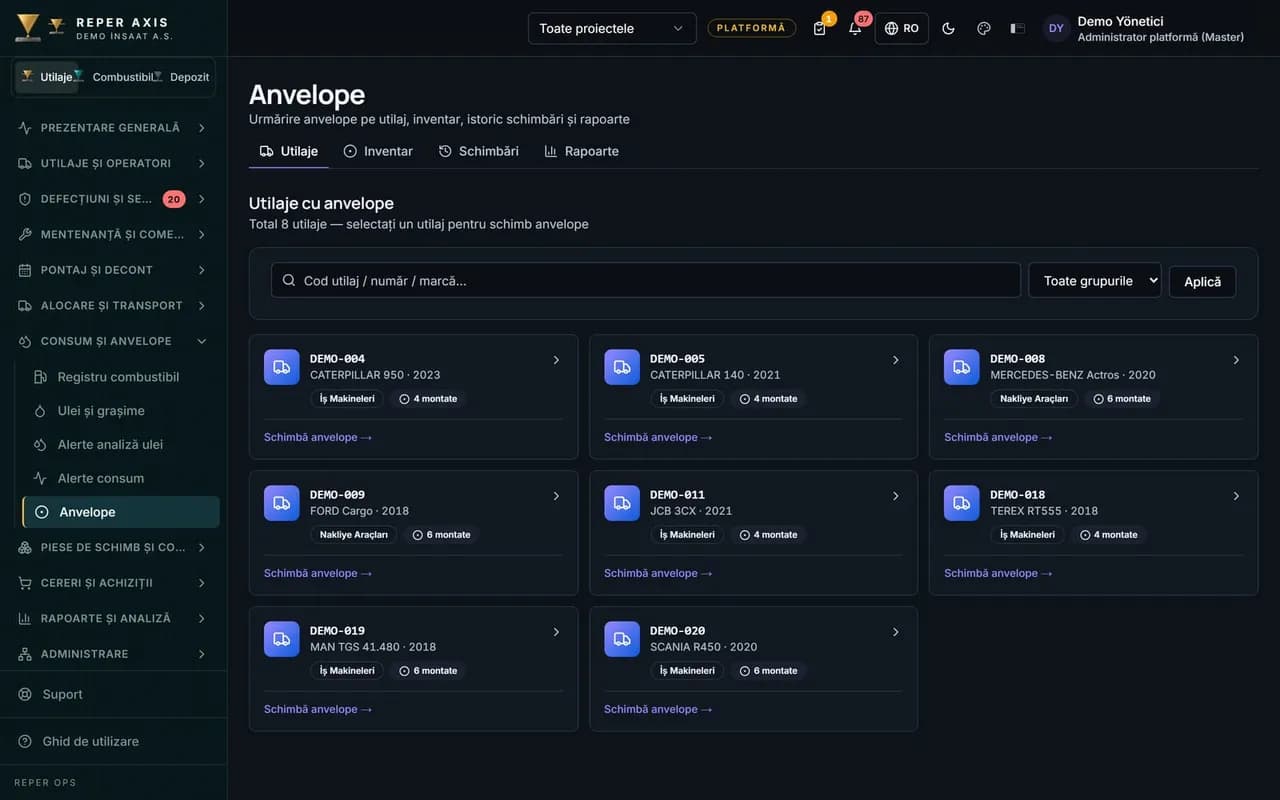Toggle the sidebar layout icon in the top bar
Viewport: 1280px width, 800px height.
(x=1018, y=28)
